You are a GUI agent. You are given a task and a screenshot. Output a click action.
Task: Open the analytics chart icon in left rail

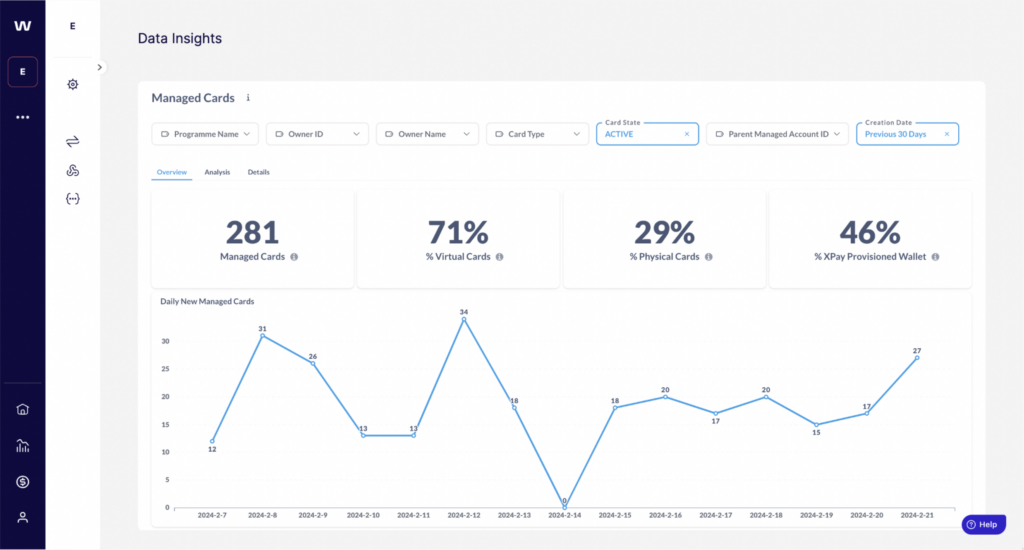[x=23, y=446]
